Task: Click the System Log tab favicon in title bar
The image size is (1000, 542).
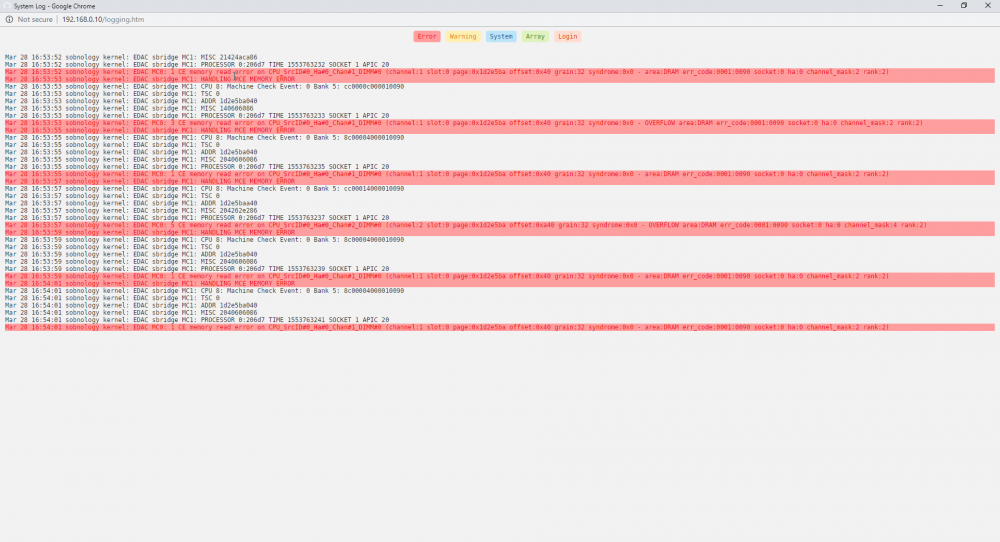Action: pos(8,6)
